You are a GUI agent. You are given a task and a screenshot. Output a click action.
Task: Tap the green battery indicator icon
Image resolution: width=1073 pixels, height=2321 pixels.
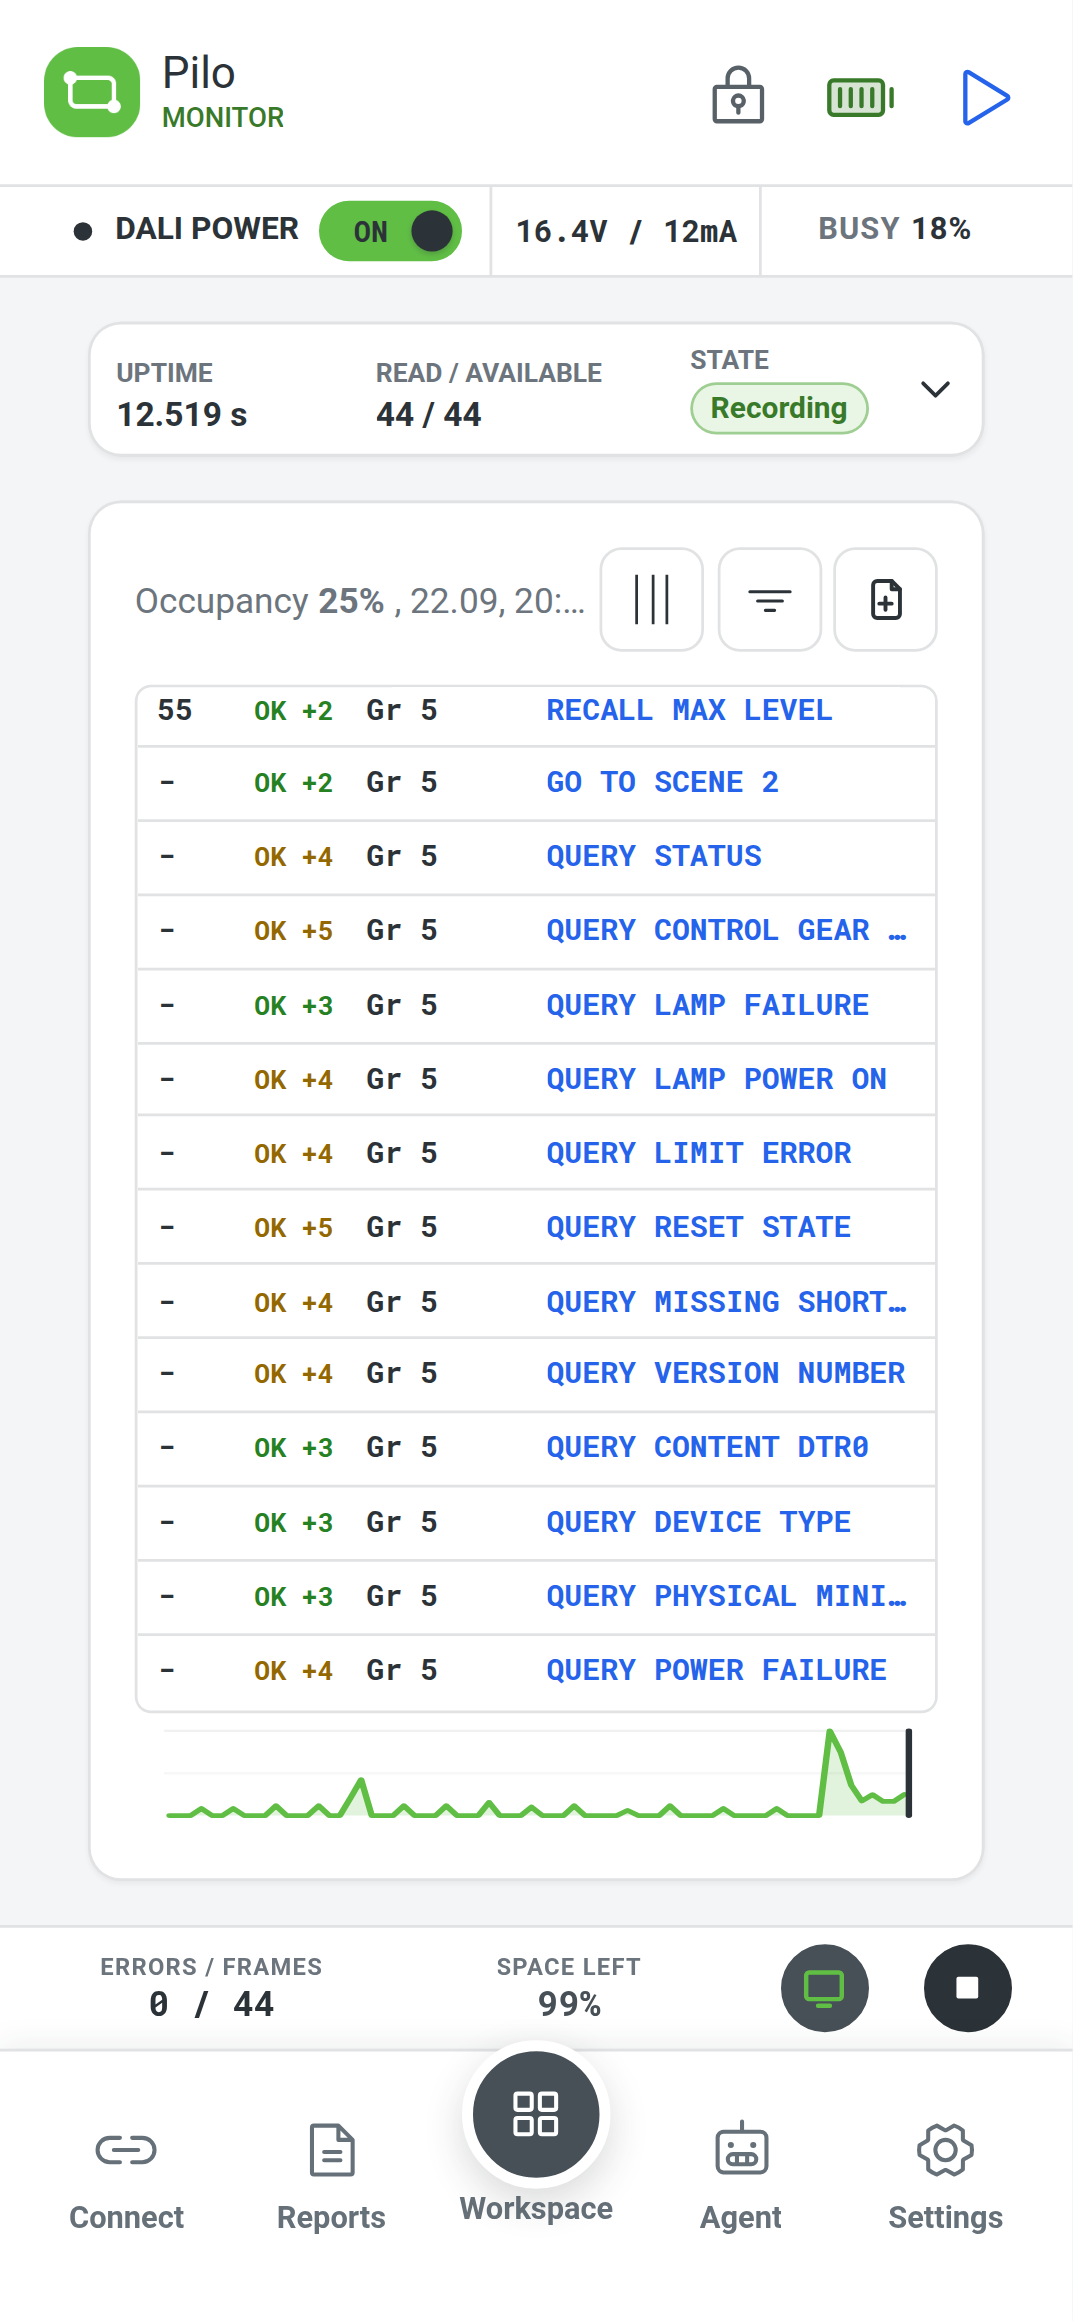[860, 97]
